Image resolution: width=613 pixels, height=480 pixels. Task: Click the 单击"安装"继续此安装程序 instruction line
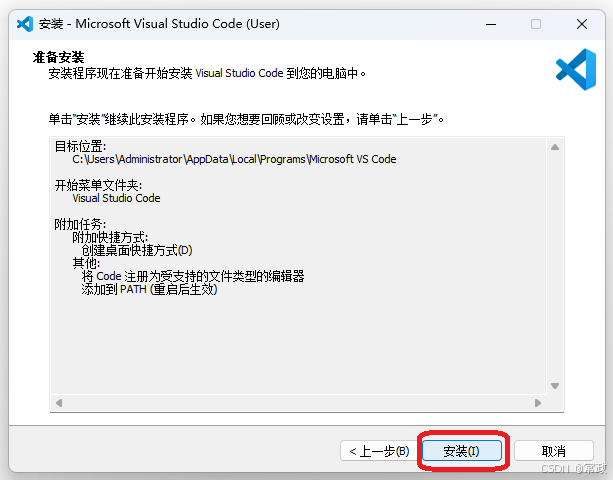246,119
